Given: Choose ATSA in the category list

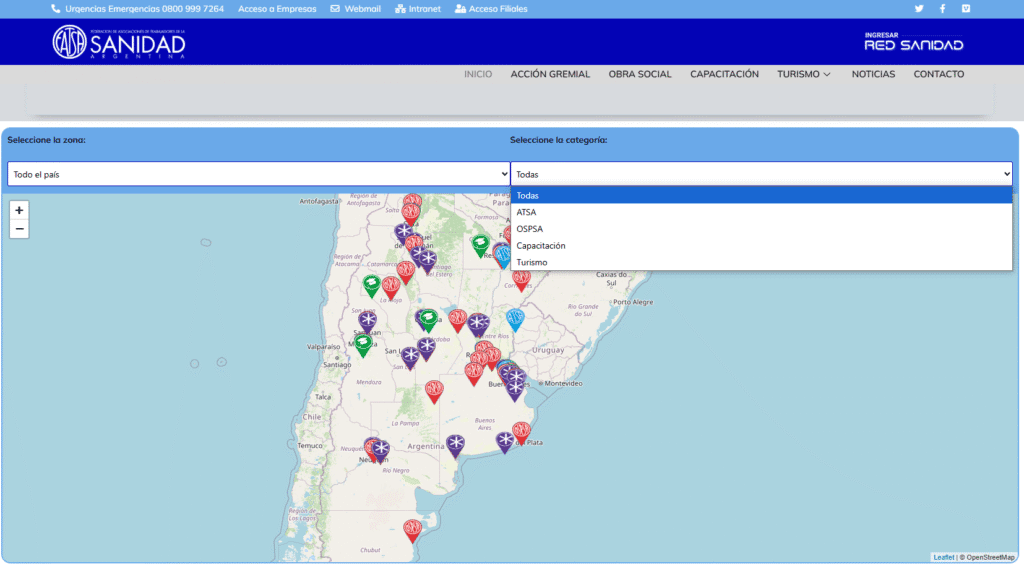Looking at the screenshot, I should [x=761, y=212].
